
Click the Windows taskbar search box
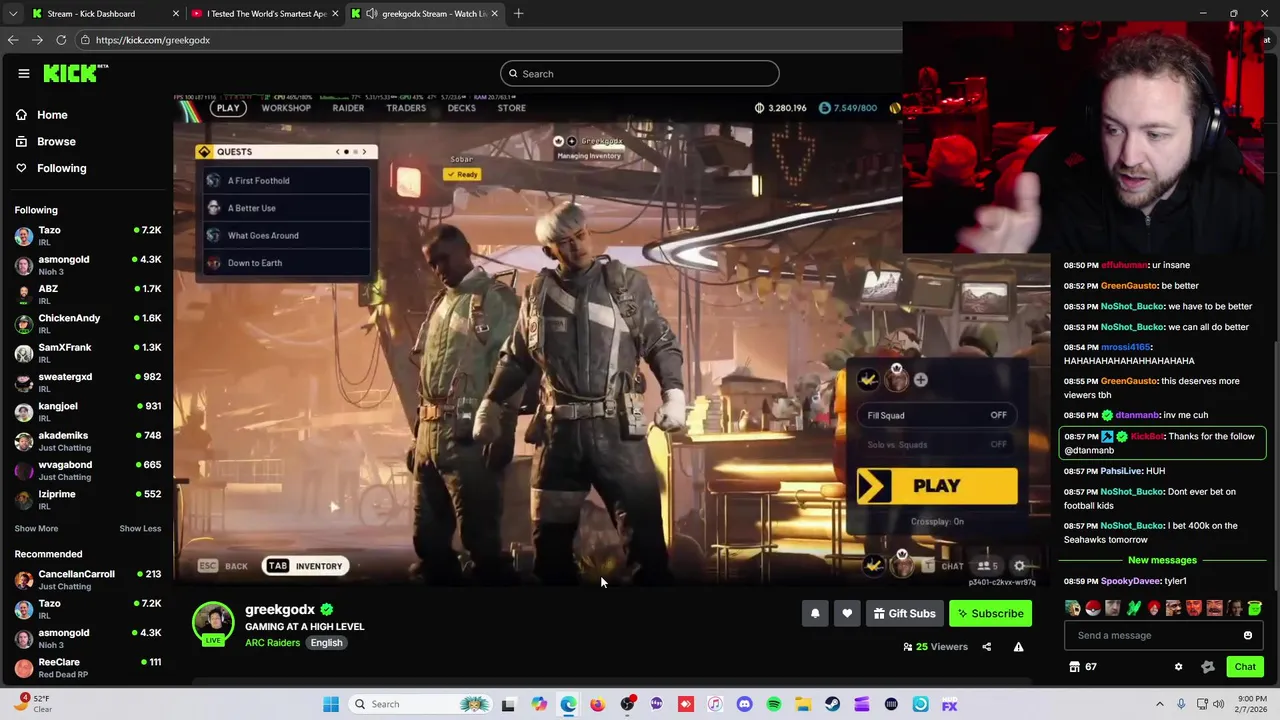422,704
